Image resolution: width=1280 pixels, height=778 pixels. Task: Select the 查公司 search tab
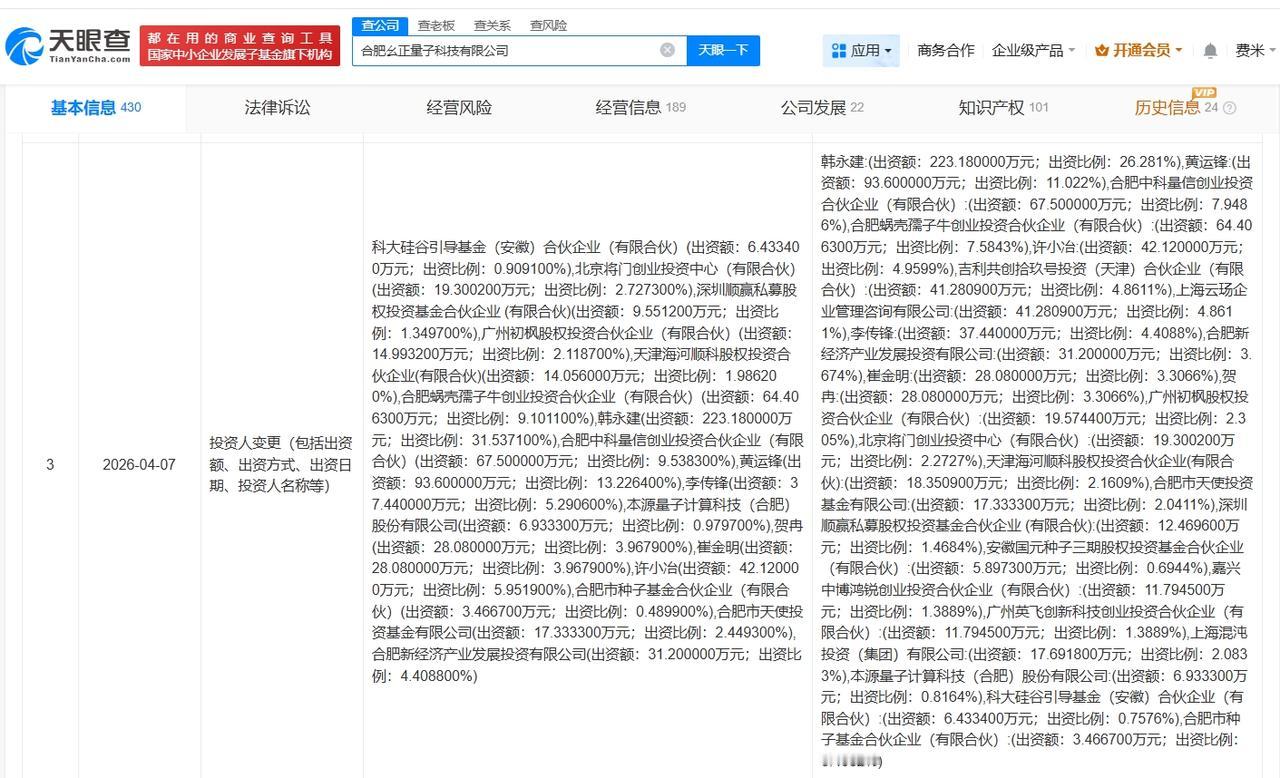380,25
